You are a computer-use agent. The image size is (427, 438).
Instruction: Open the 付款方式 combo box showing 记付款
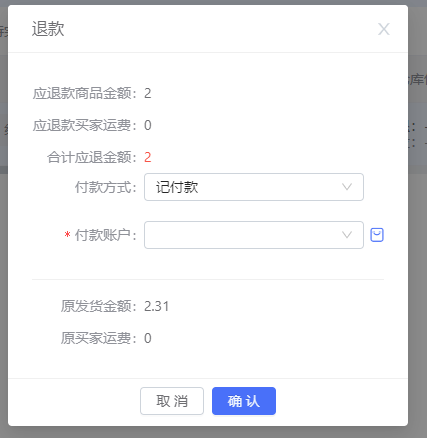254,187
